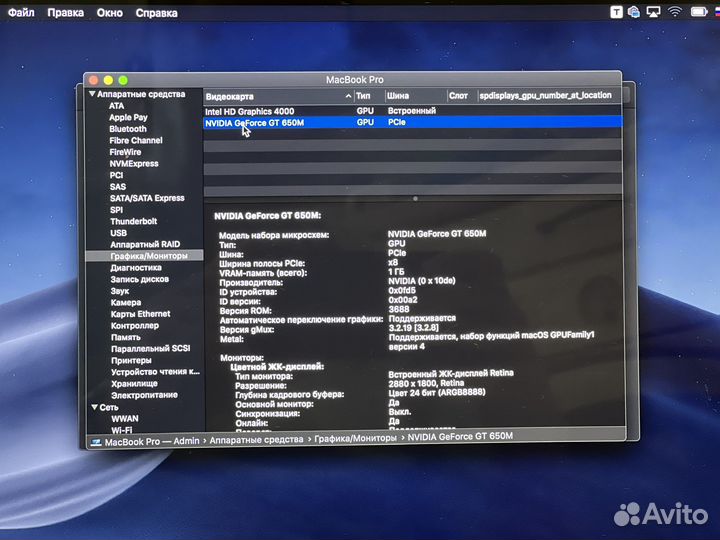Click the device ID value 0x0fd5
Screen dimensions: 720x540
point(402,290)
